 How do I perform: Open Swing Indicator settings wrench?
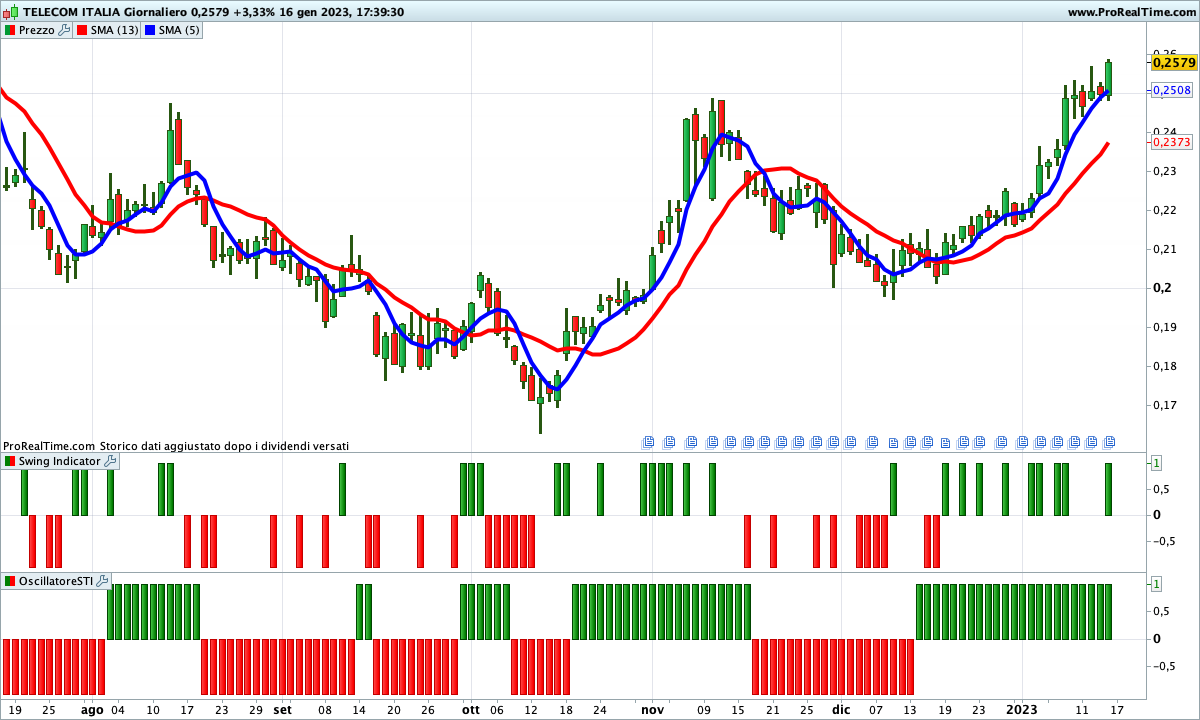click(x=110, y=461)
